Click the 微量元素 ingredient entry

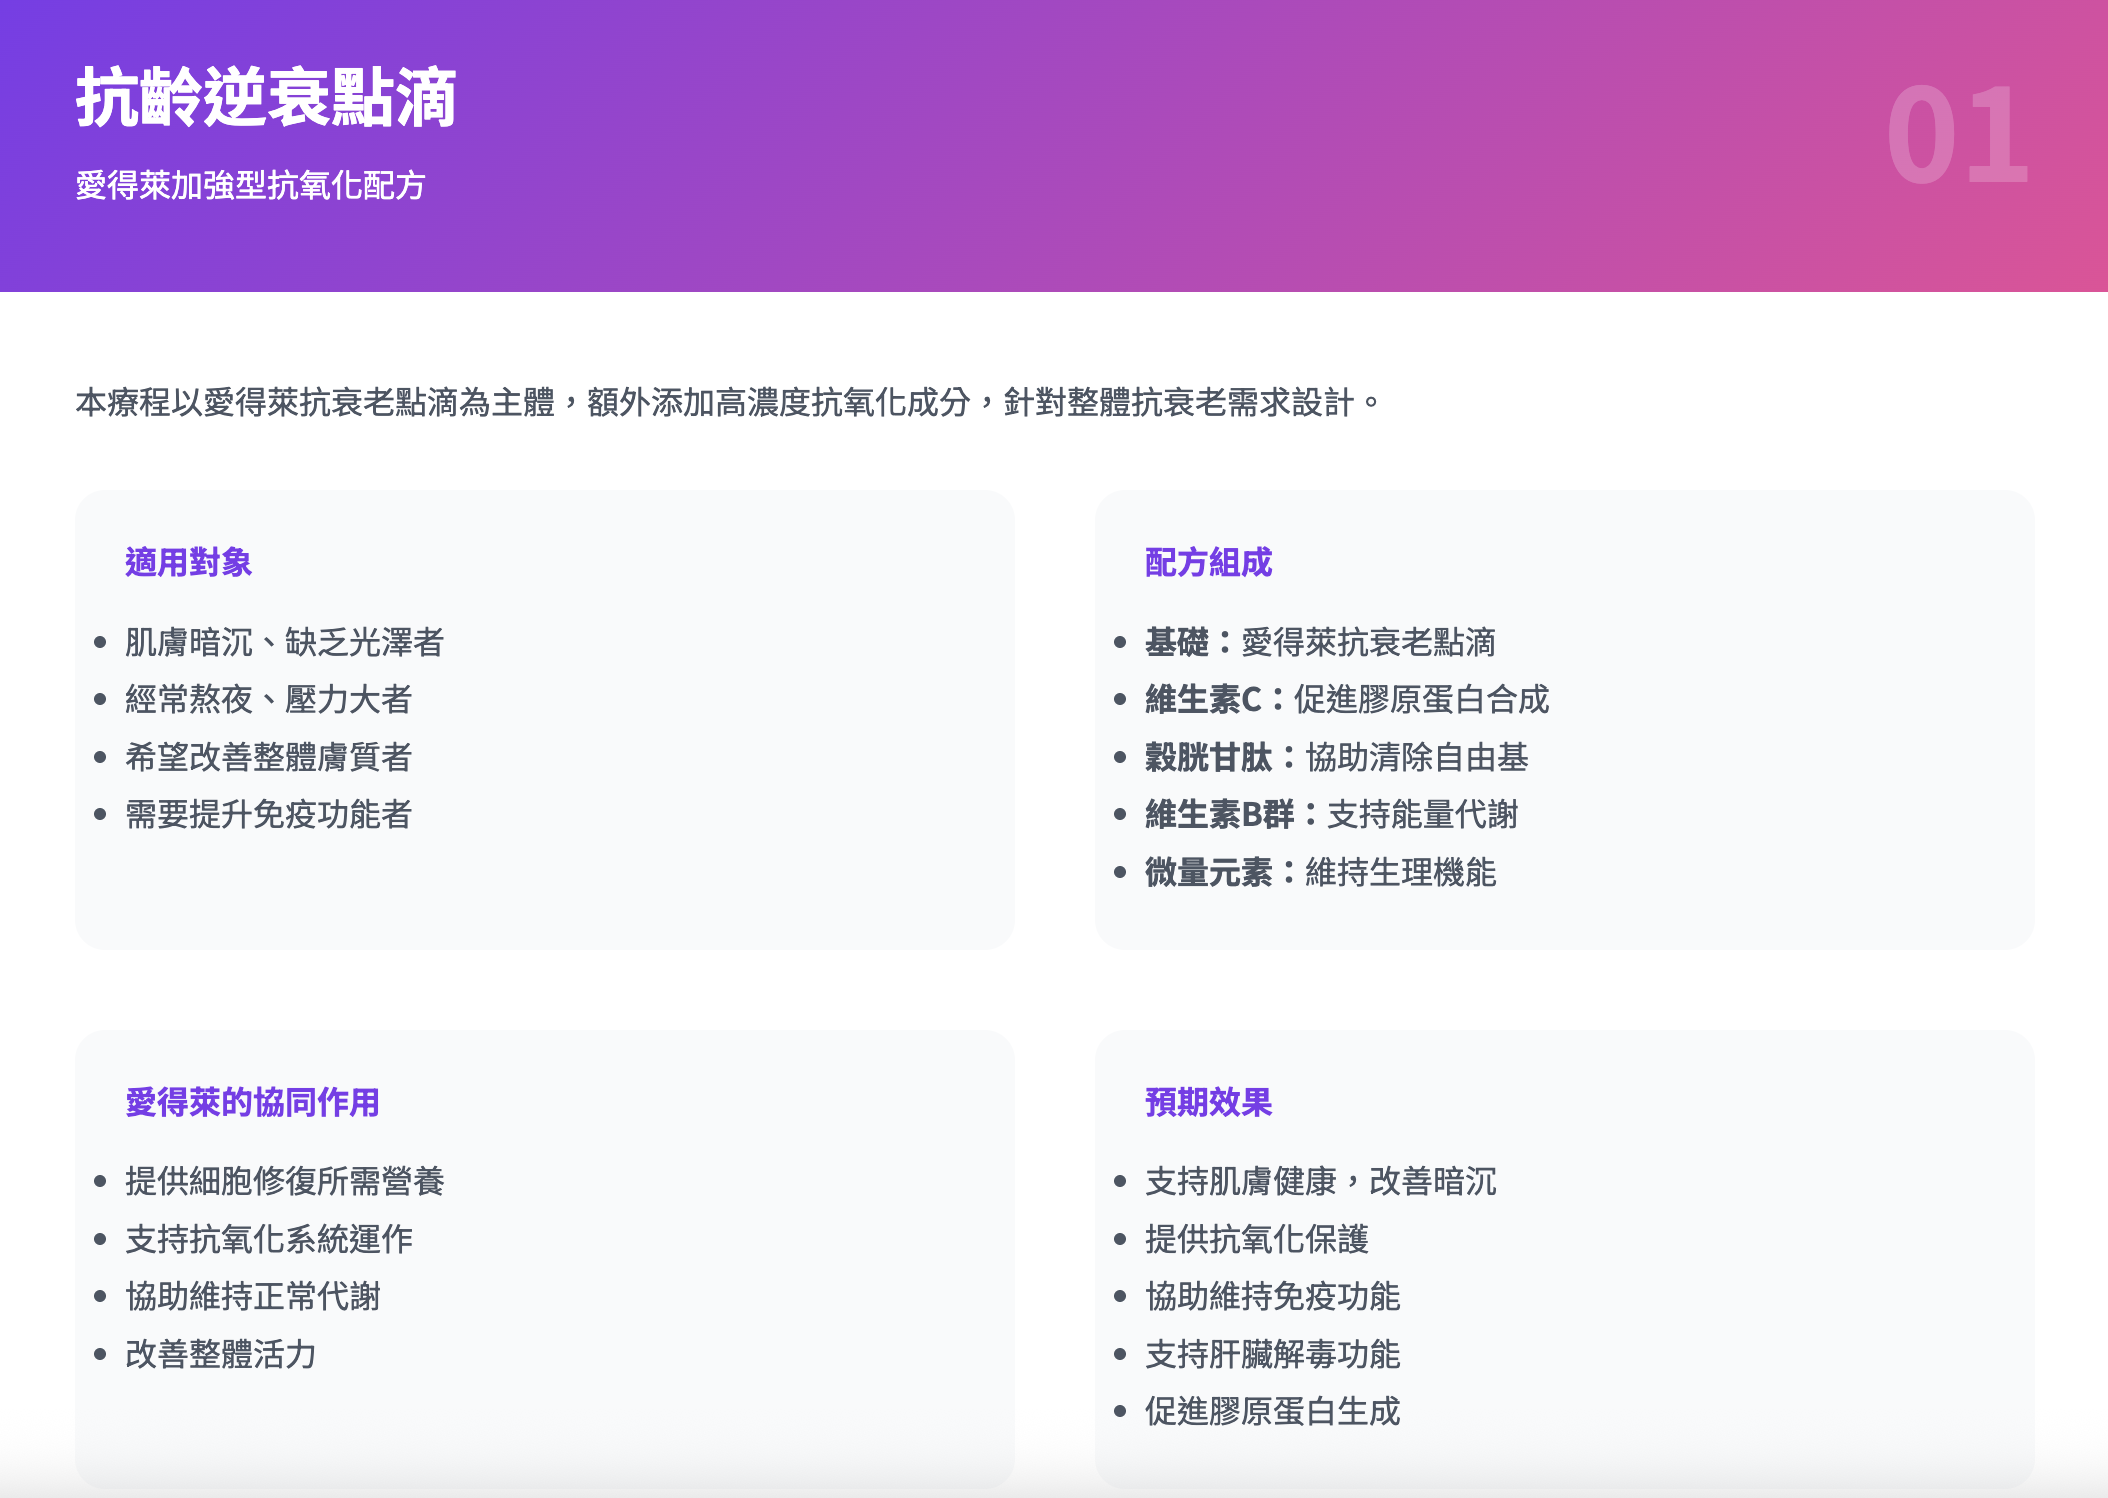[x=1320, y=872]
